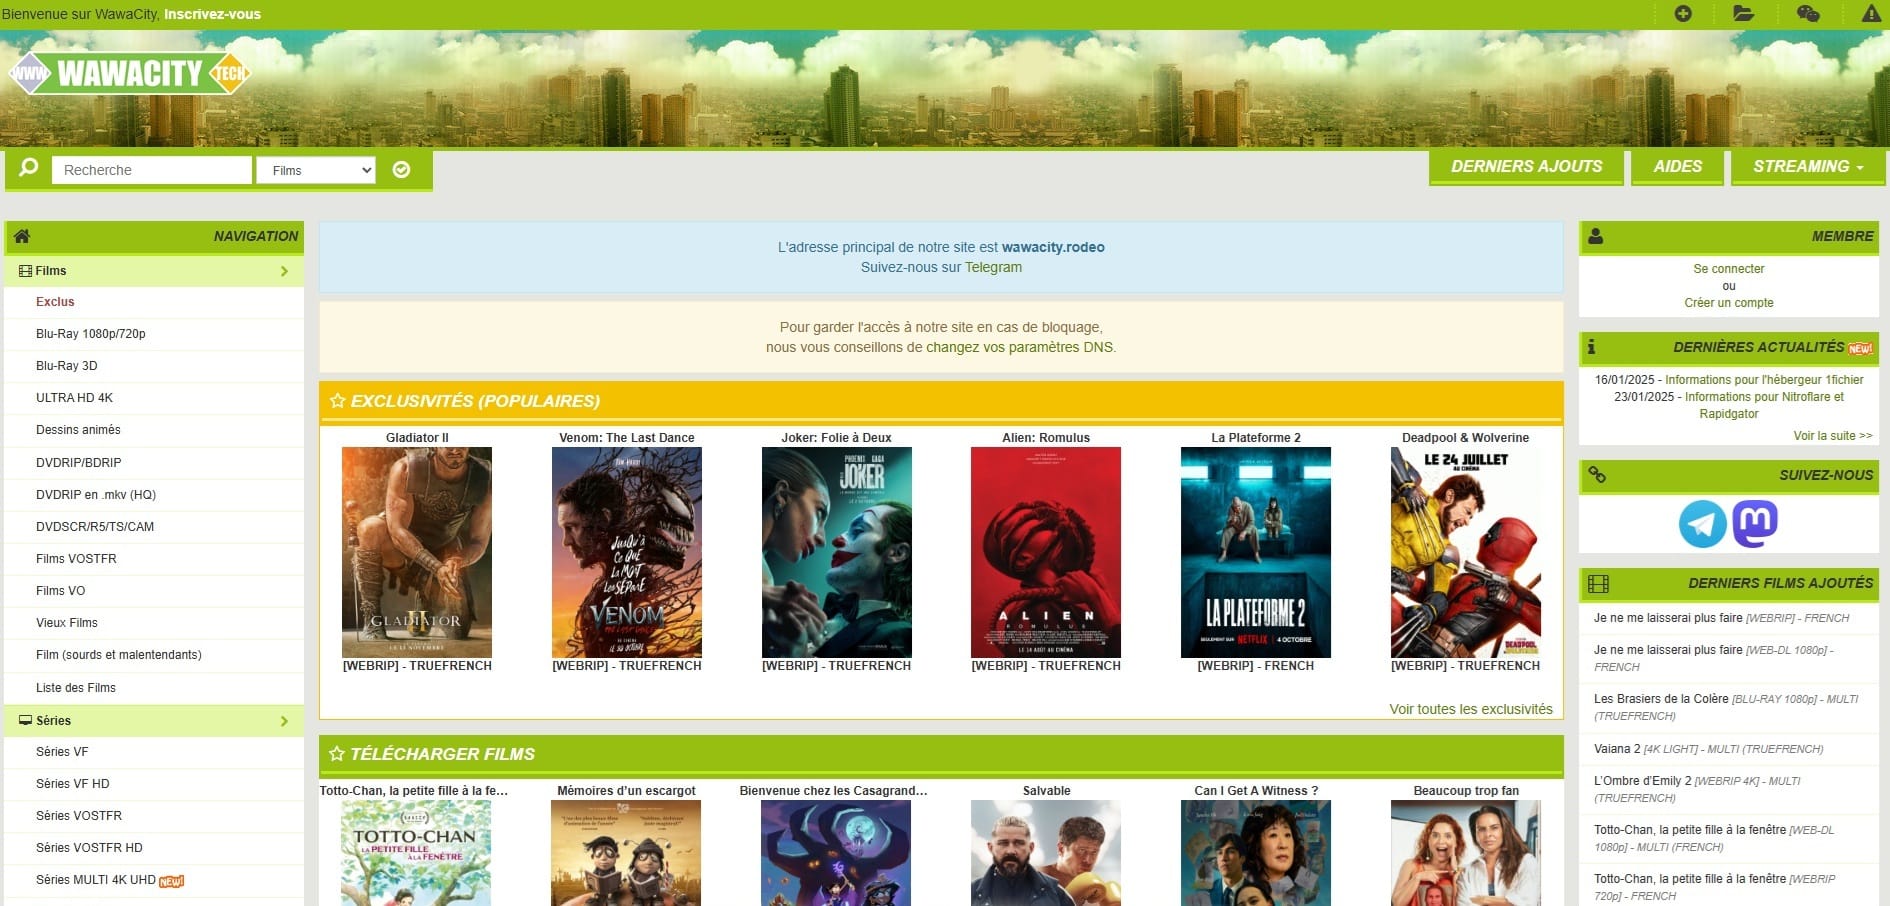Select Liste des Films in navigation

click(76, 688)
